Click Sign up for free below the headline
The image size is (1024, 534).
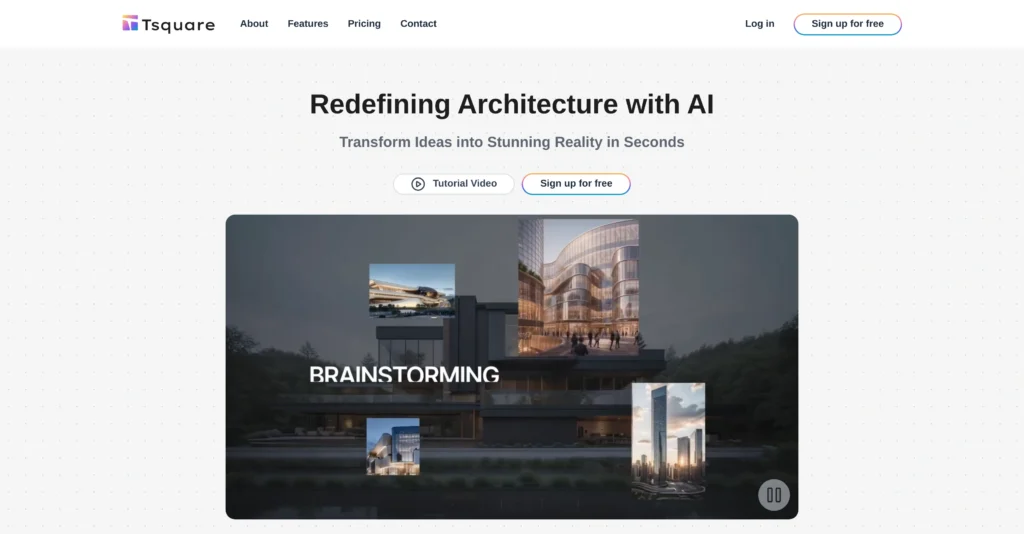pyautogui.click(x=576, y=184)
